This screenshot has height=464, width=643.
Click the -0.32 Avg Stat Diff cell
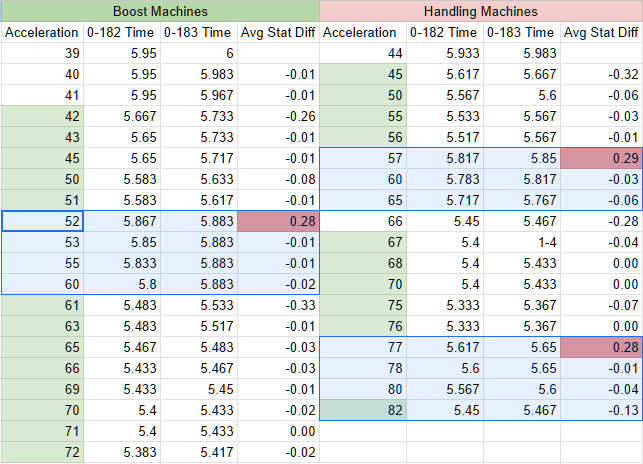pos(602,74)
